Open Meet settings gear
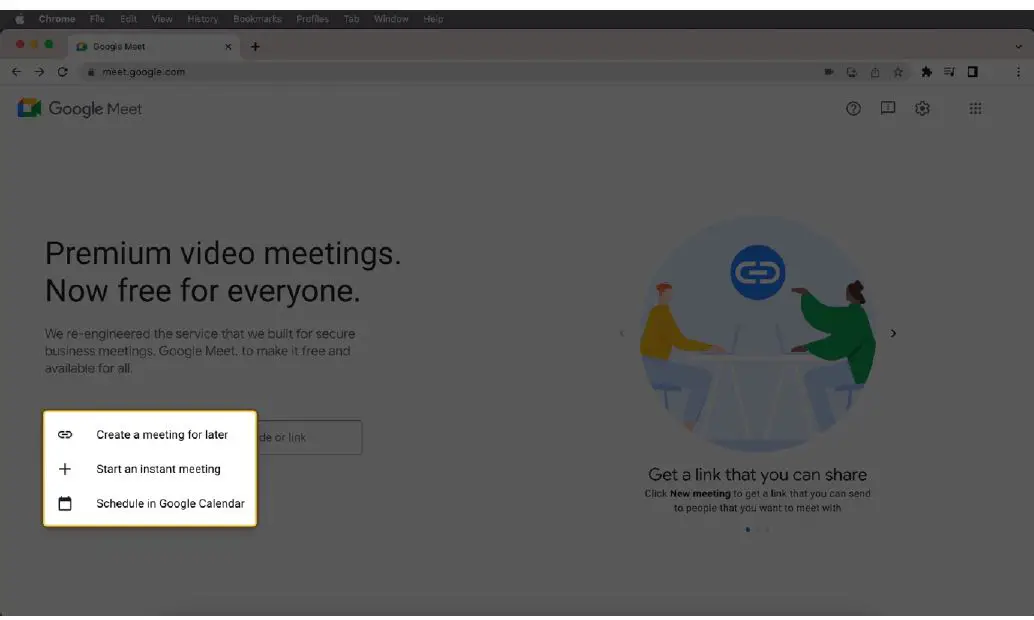 pyautogui.click(x=922, y=108)
